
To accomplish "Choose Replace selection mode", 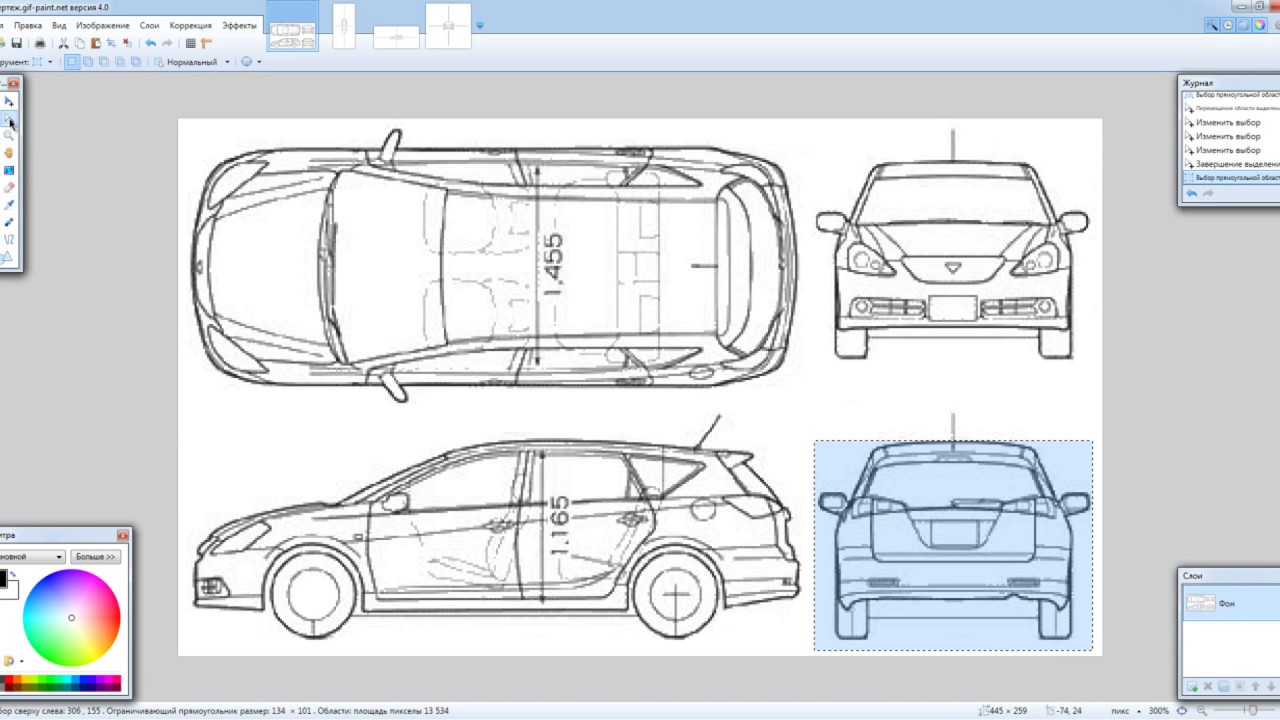I will coord(72,62).
